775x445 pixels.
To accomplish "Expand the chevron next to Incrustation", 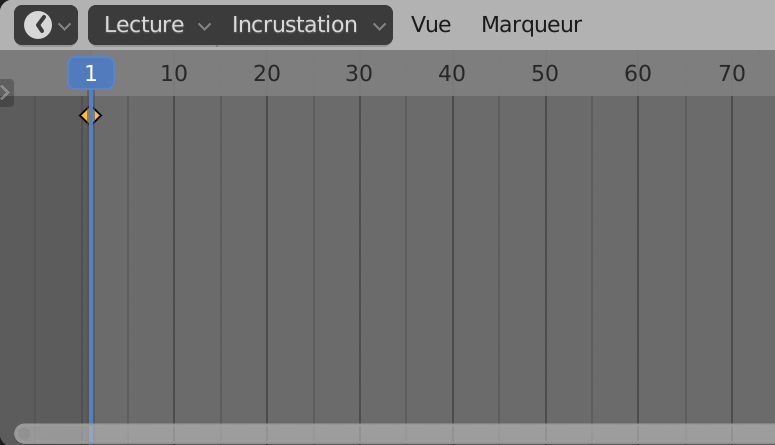I will (379, 26).
